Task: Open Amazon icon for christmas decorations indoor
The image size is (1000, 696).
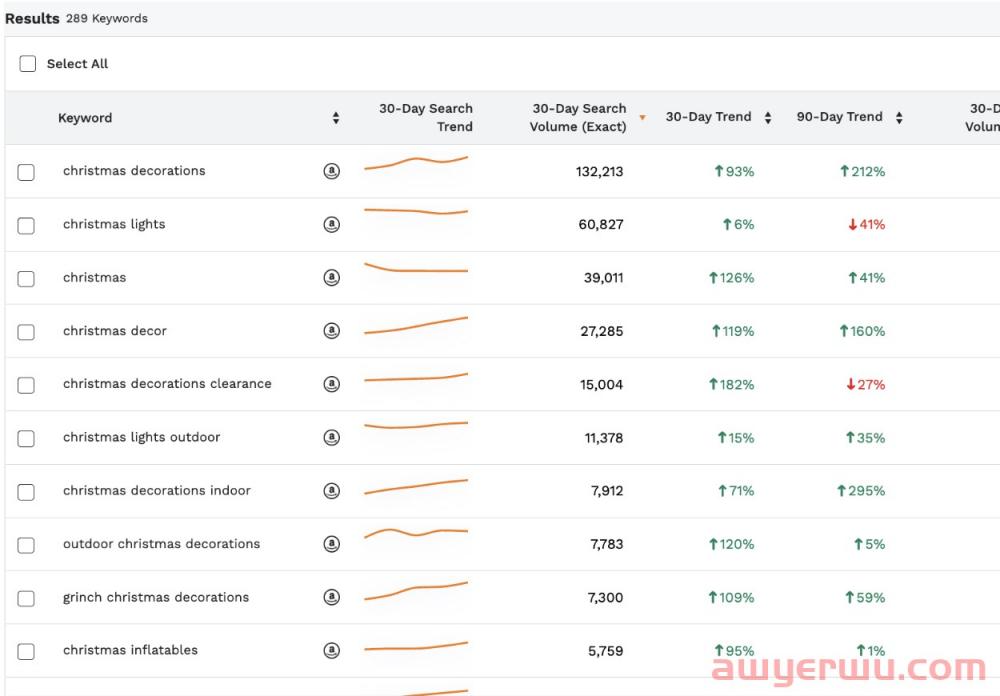Action: coord(332,491)
